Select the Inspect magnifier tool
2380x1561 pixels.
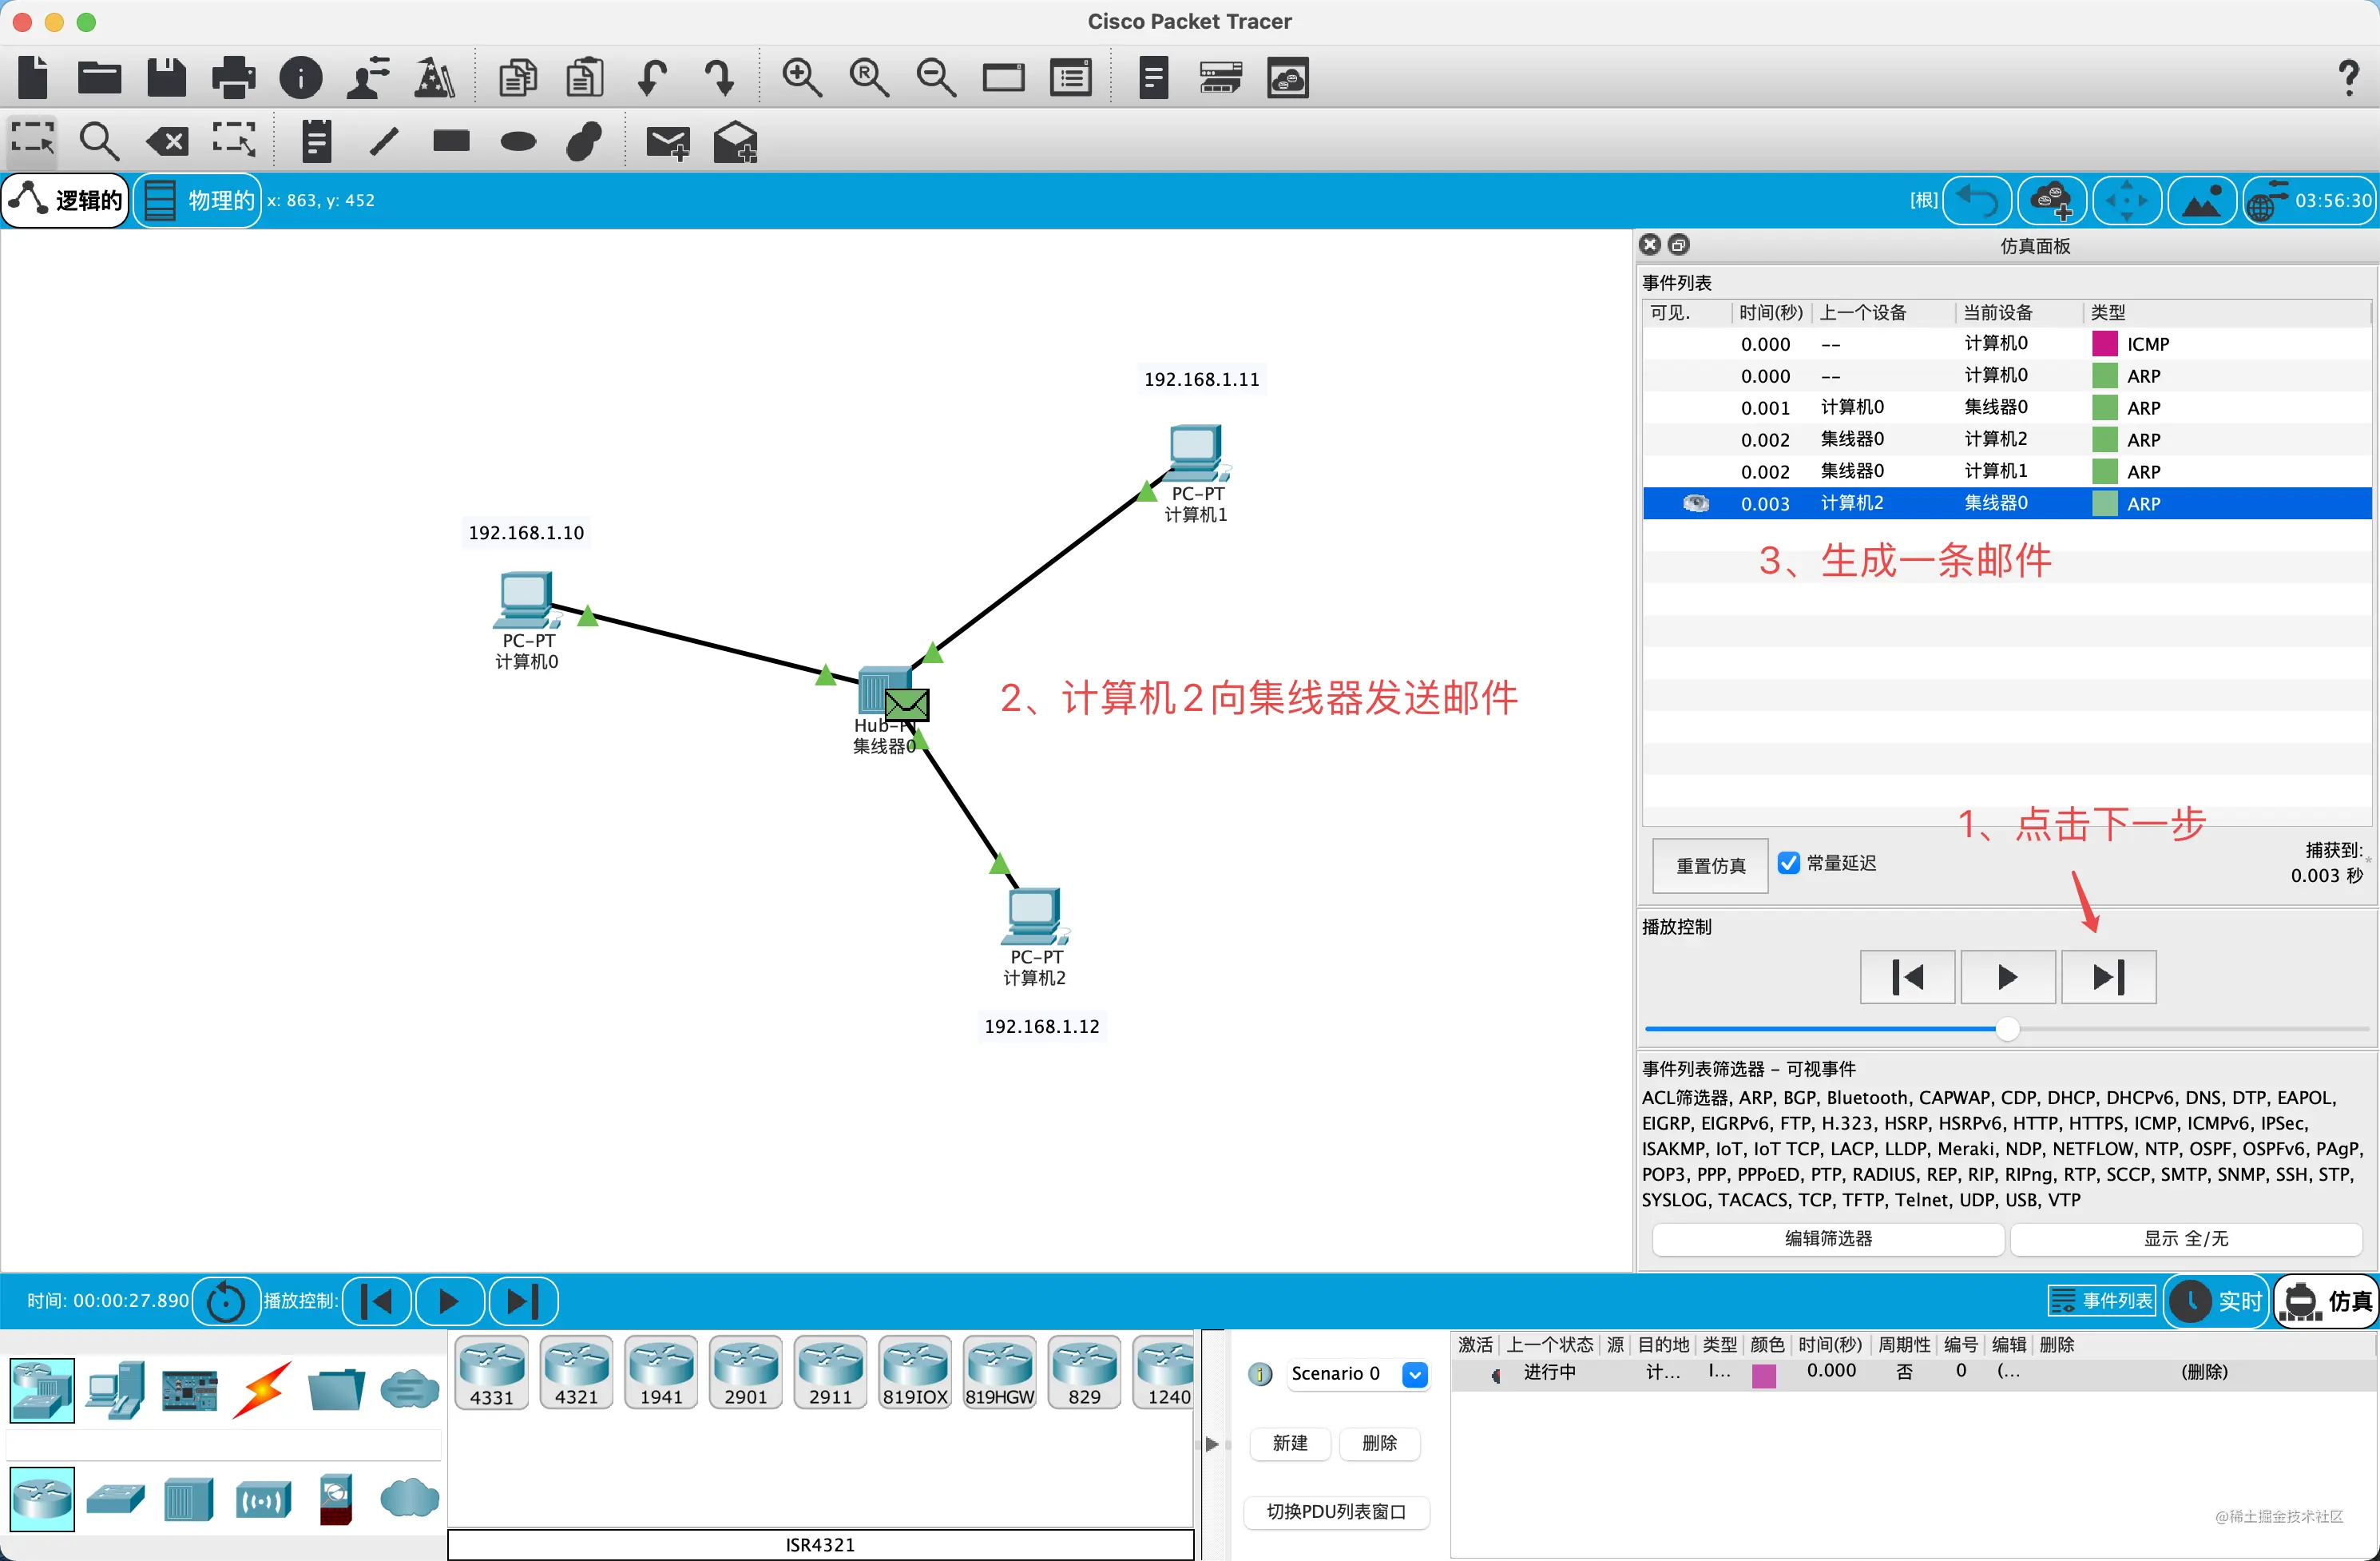point(99,141)
